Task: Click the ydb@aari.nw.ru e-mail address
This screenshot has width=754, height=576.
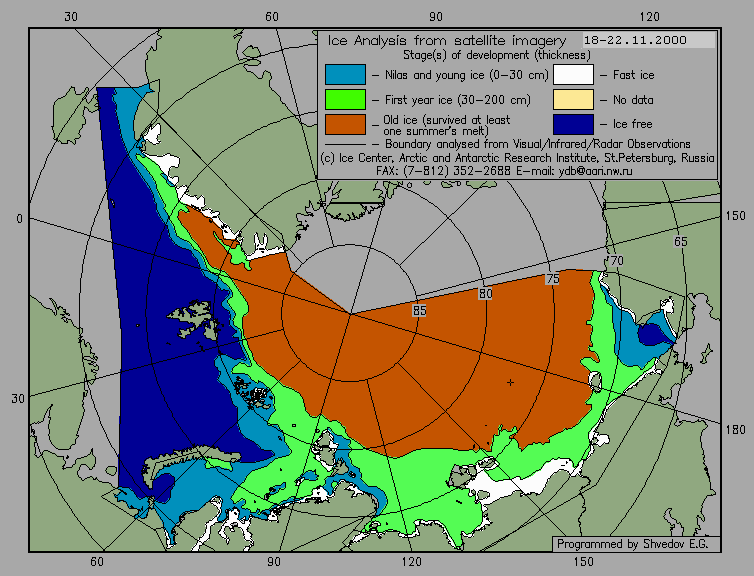Action: [595, 171]
